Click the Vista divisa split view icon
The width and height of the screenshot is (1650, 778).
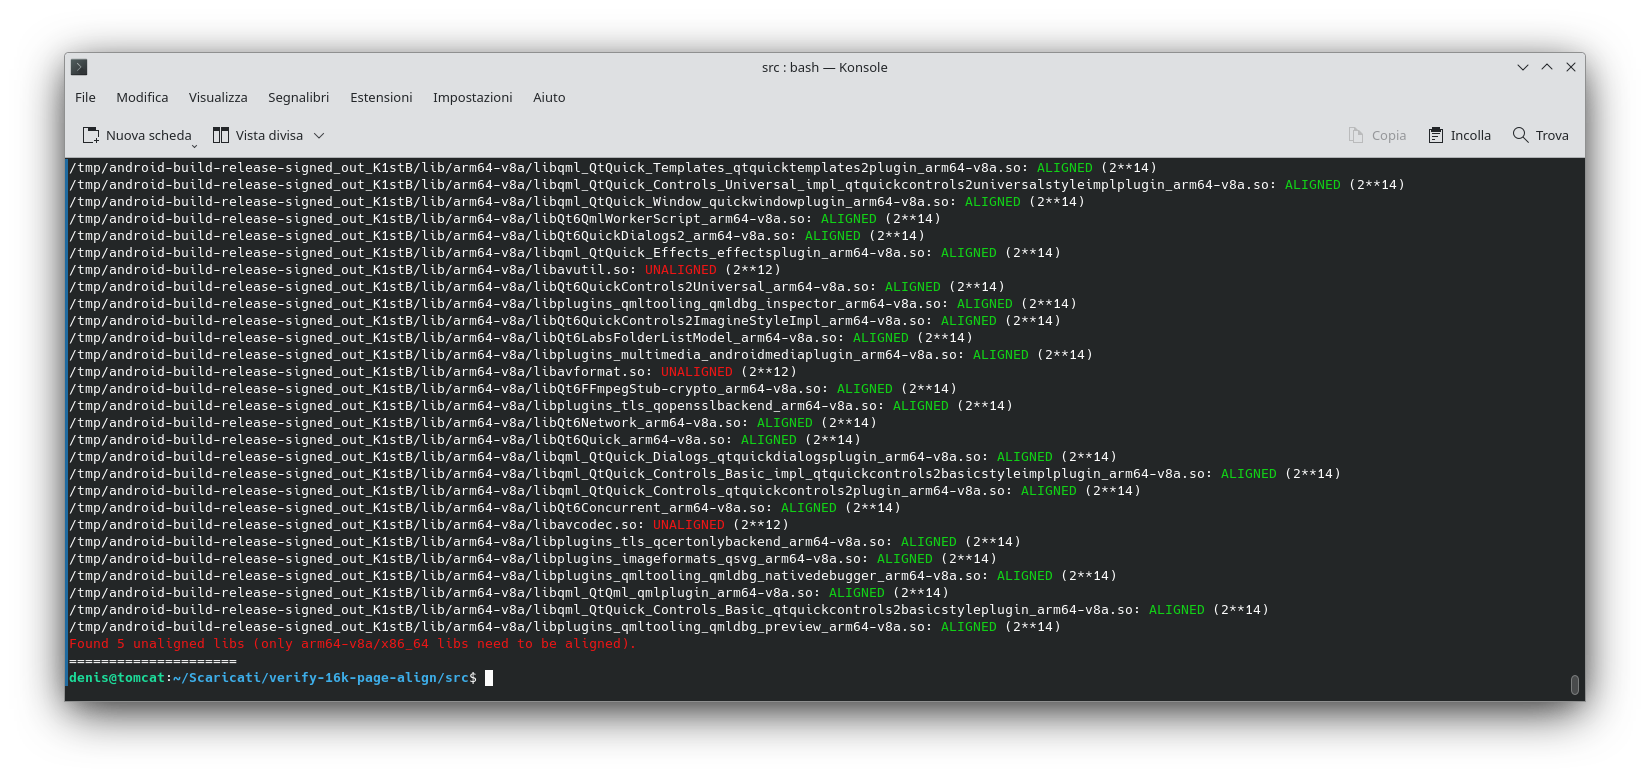pyautogui.click(x=221, y=135)
